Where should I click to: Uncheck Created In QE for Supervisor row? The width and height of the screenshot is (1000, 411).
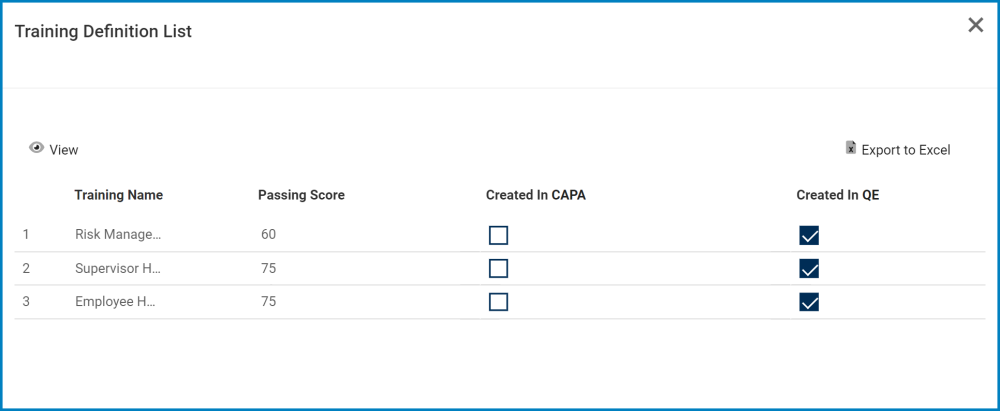click(x=809, y=268)
